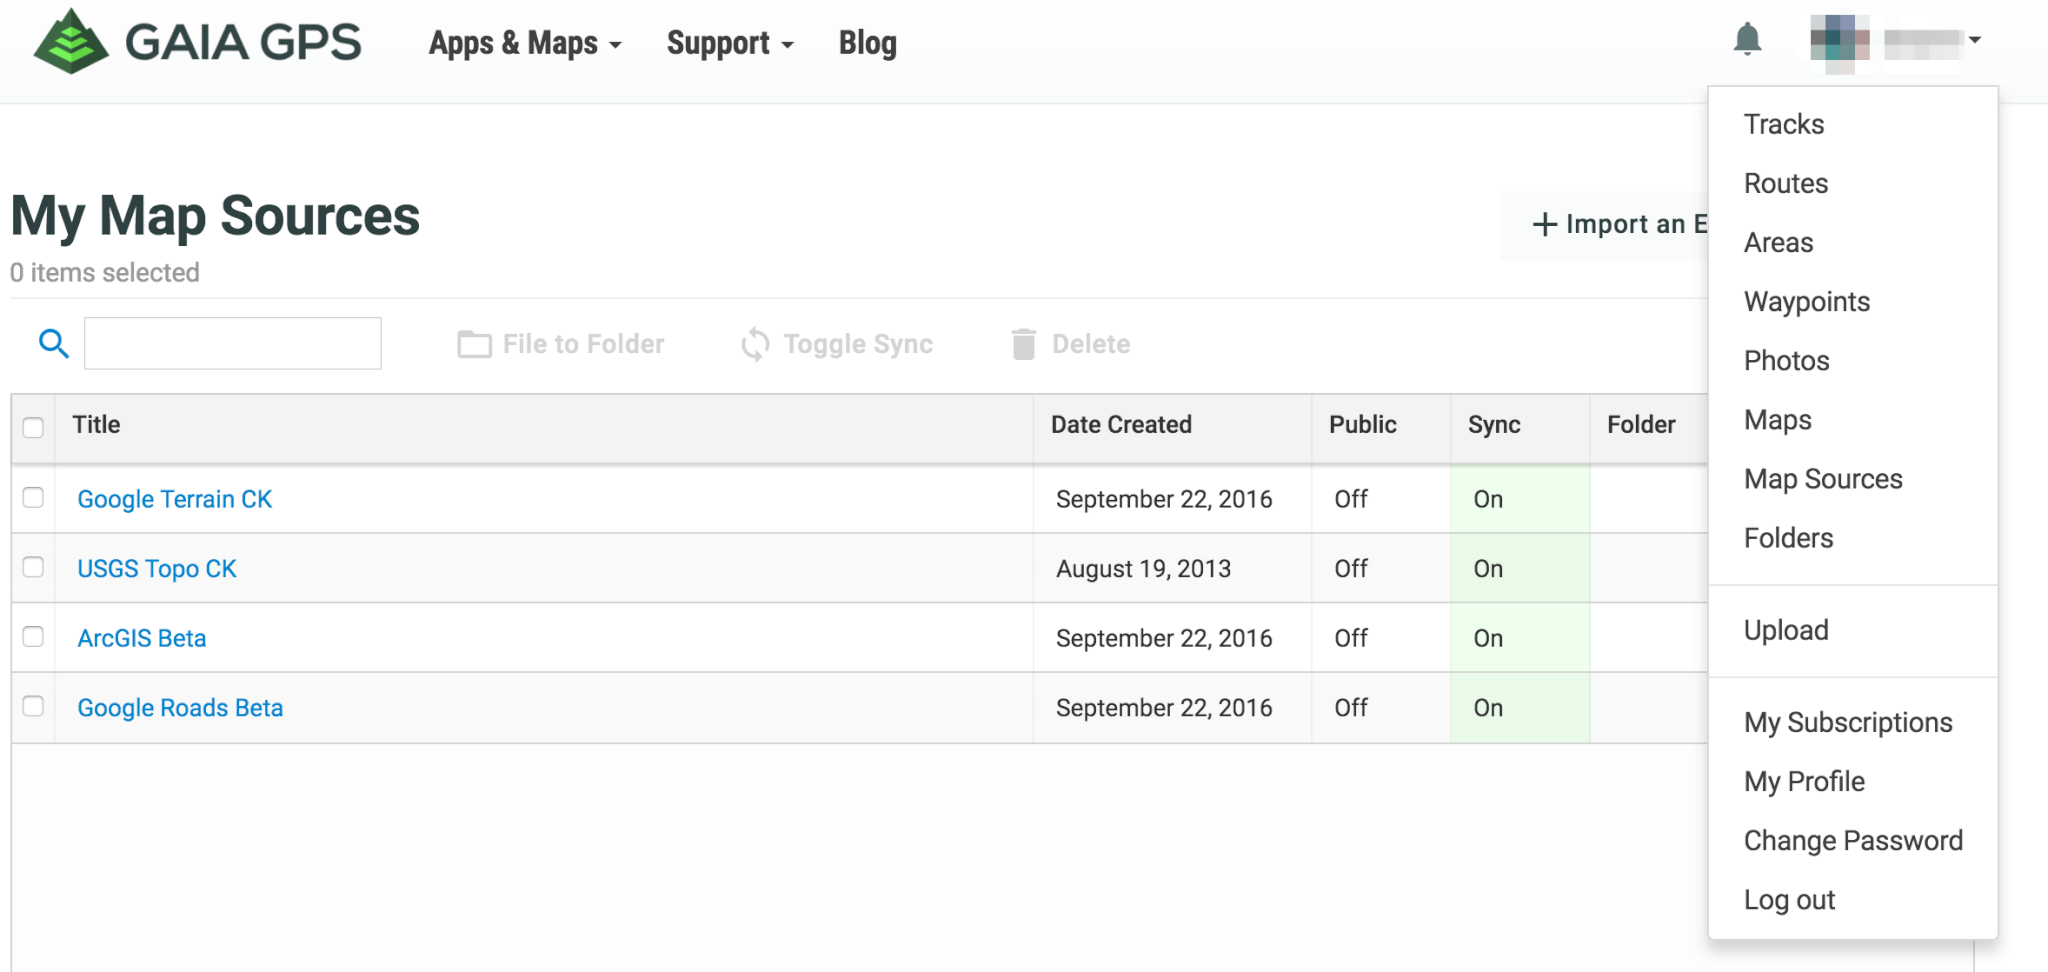
Task: Click the Toggle Sync button label
Action: [x=858, y=344]
